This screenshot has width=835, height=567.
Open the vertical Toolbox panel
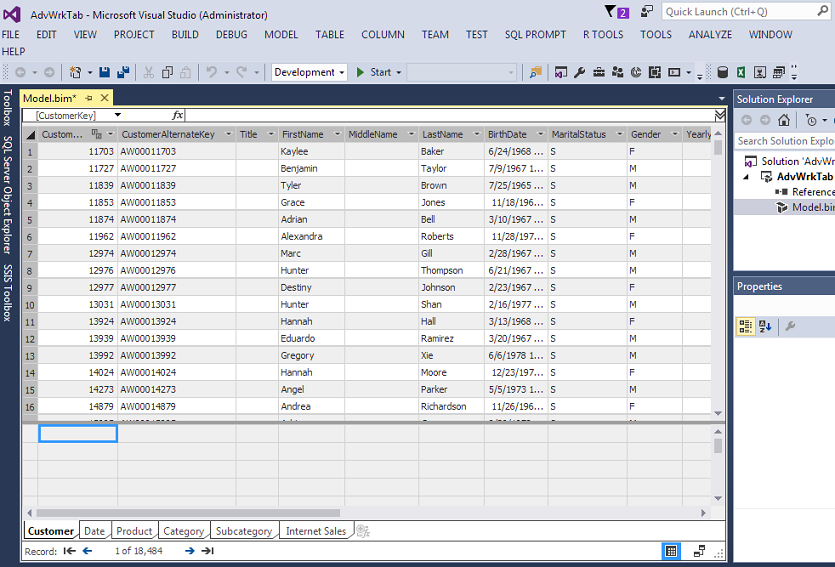tap(7, 112)
